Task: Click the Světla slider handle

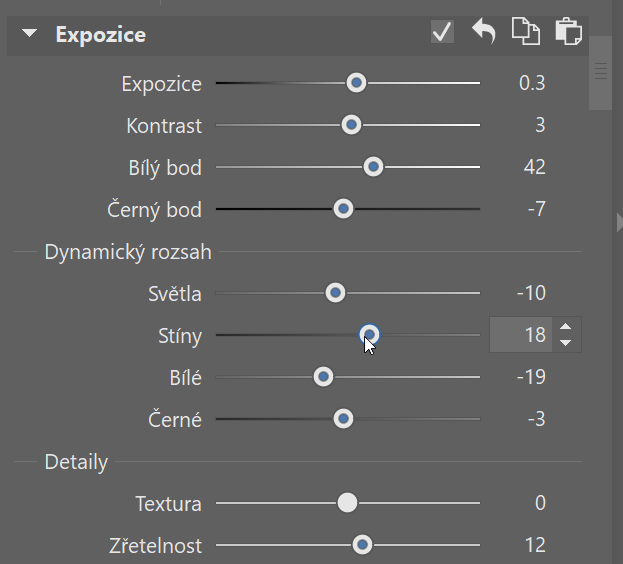Action: point(335,293)
